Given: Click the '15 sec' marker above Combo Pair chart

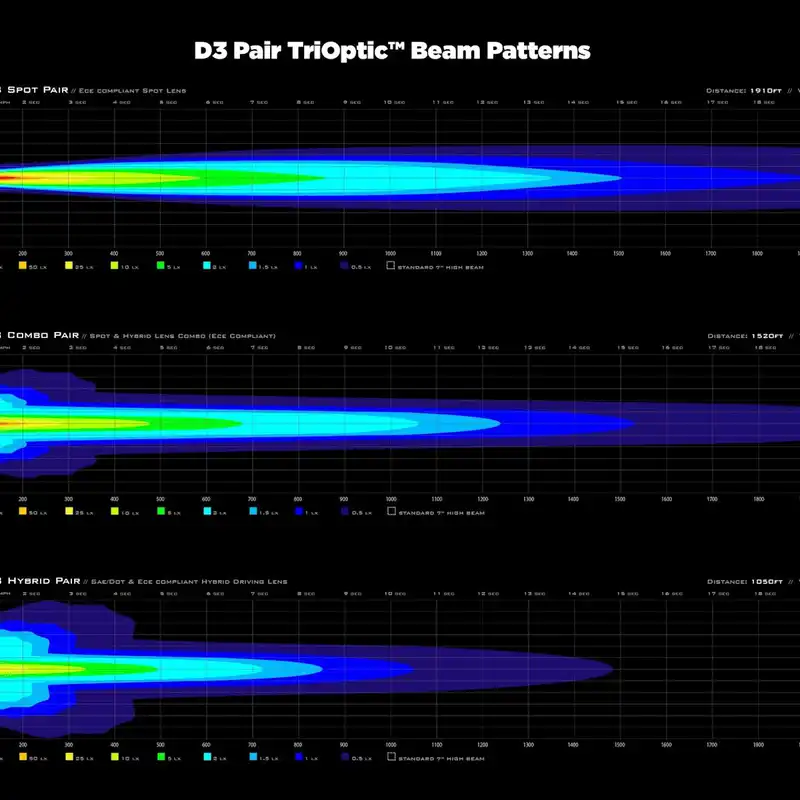Looking at the screenshot, I should tap(628, 348).
